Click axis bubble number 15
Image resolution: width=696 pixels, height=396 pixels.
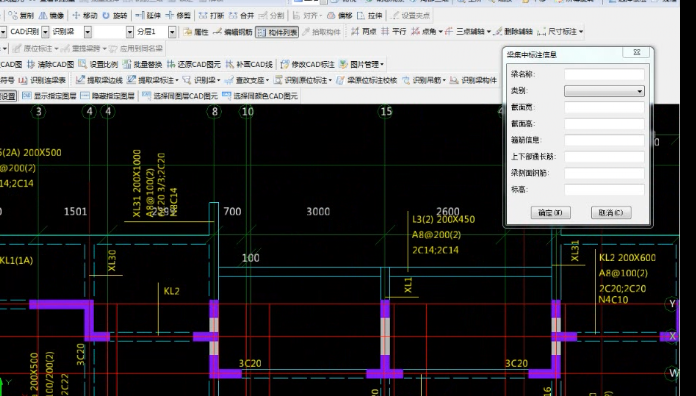pos(386,111)
